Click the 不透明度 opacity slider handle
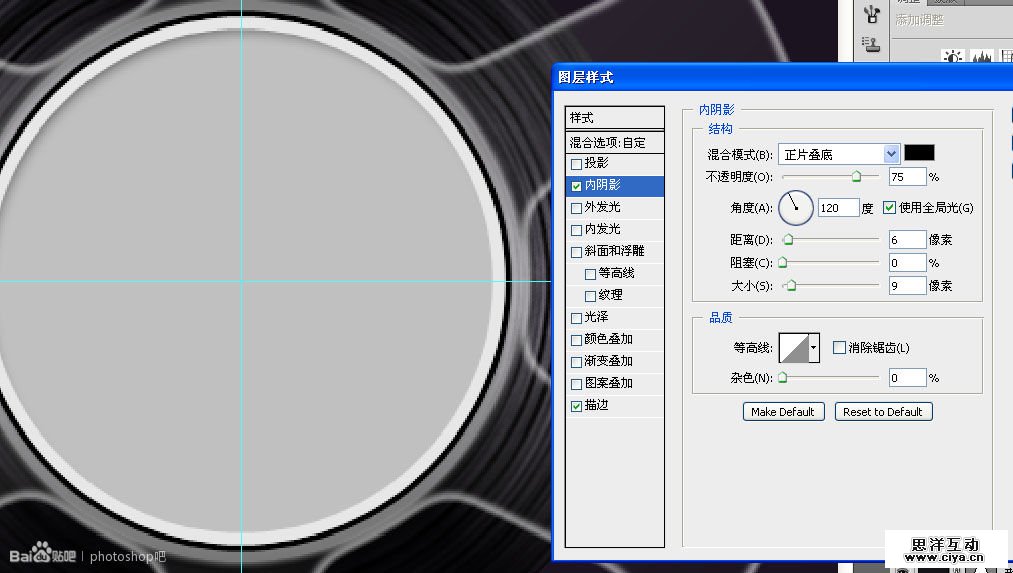Screen dimensions: 1013x573 click(856, 176)
